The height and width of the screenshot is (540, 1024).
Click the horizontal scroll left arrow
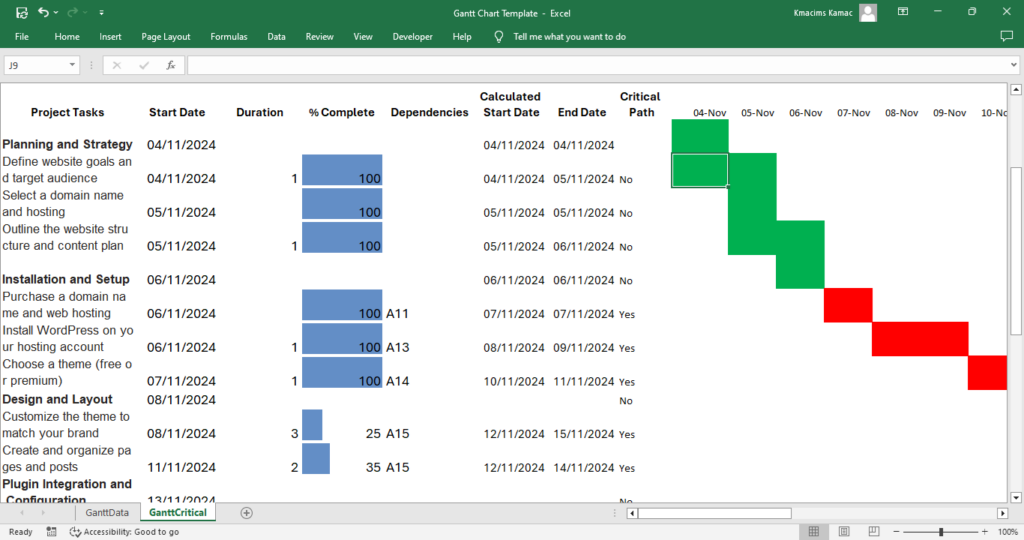pyautogui.click(x=632, y=513)
